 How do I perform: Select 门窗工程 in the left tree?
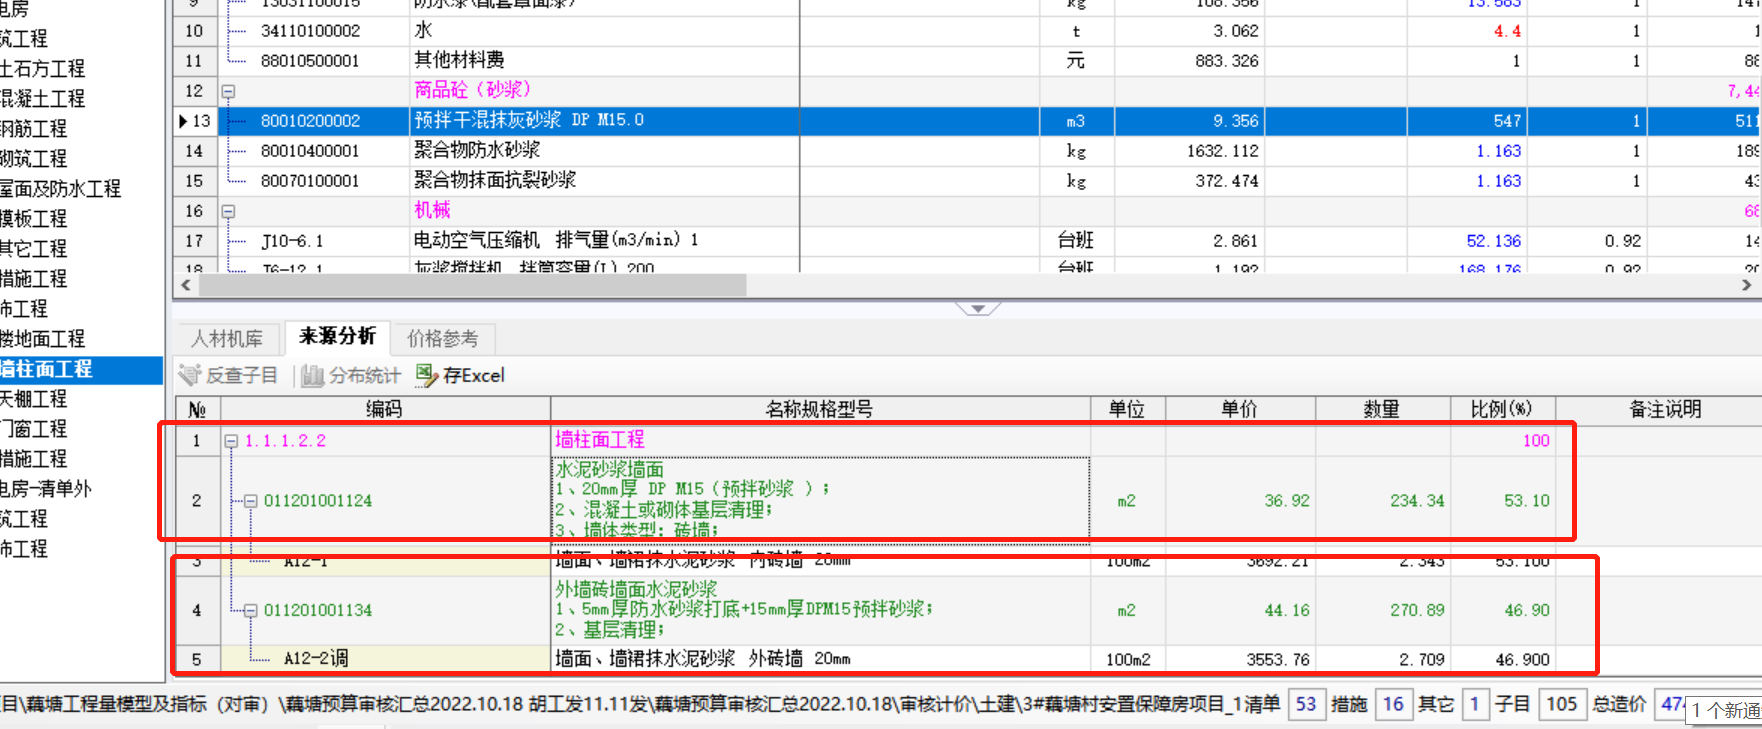click(34, 429)
